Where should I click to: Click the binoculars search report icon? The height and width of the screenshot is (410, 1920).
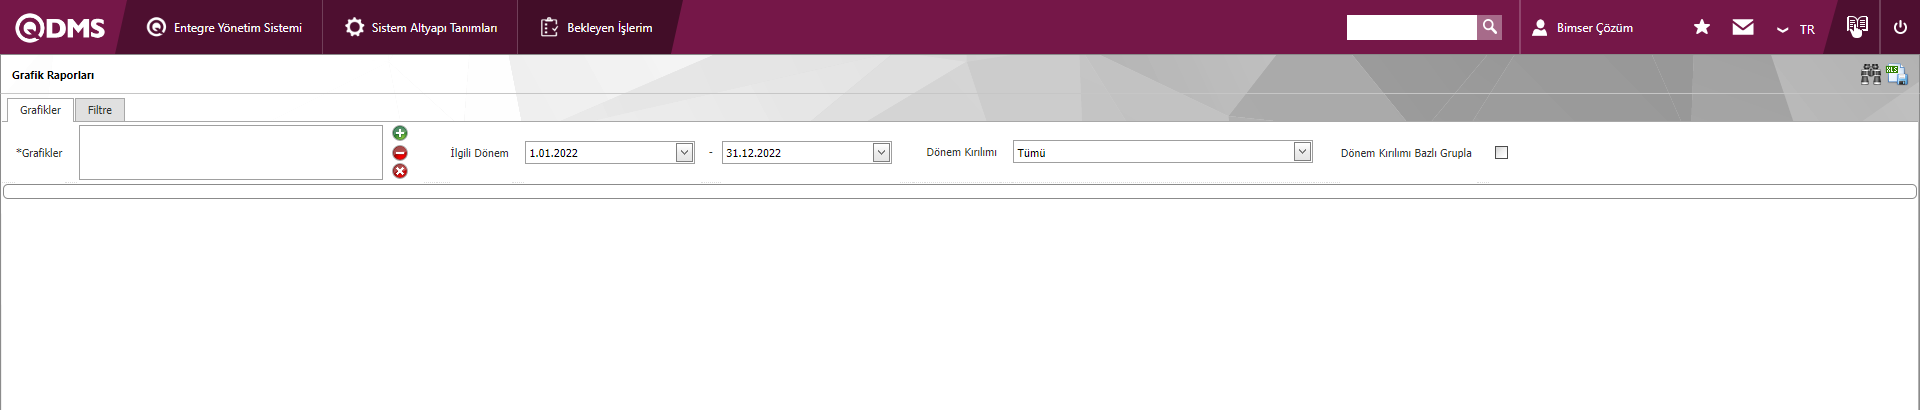(x=1870, y=75)
